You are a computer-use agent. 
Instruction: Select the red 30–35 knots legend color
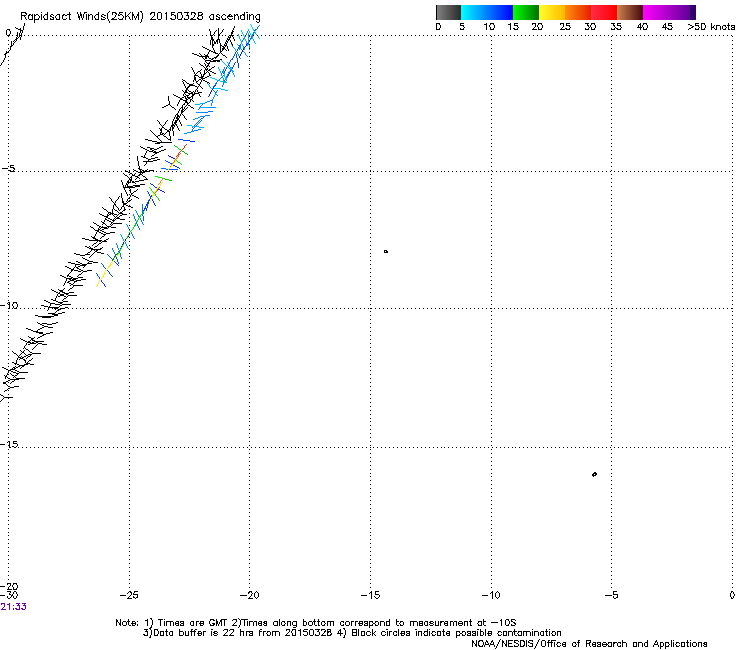pos(604,12)
